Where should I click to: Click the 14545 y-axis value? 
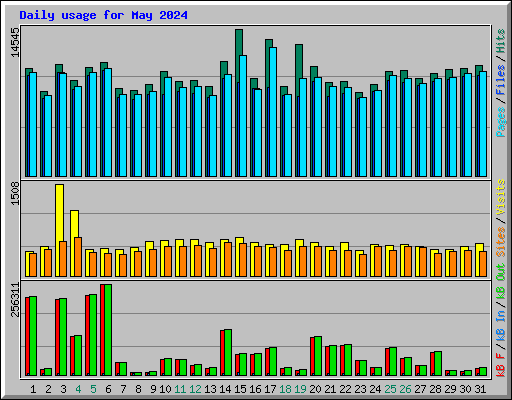(x=15, y=42)
